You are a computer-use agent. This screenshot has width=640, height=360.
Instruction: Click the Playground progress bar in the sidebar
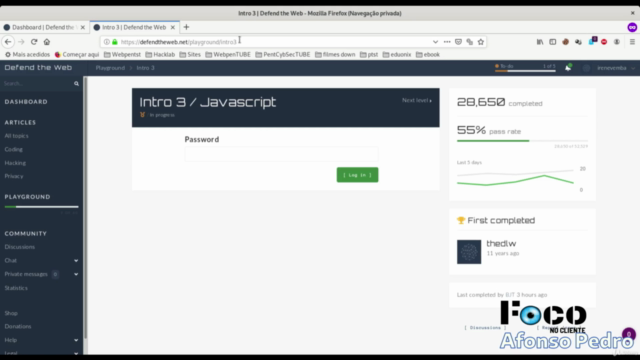coord(41,207)
